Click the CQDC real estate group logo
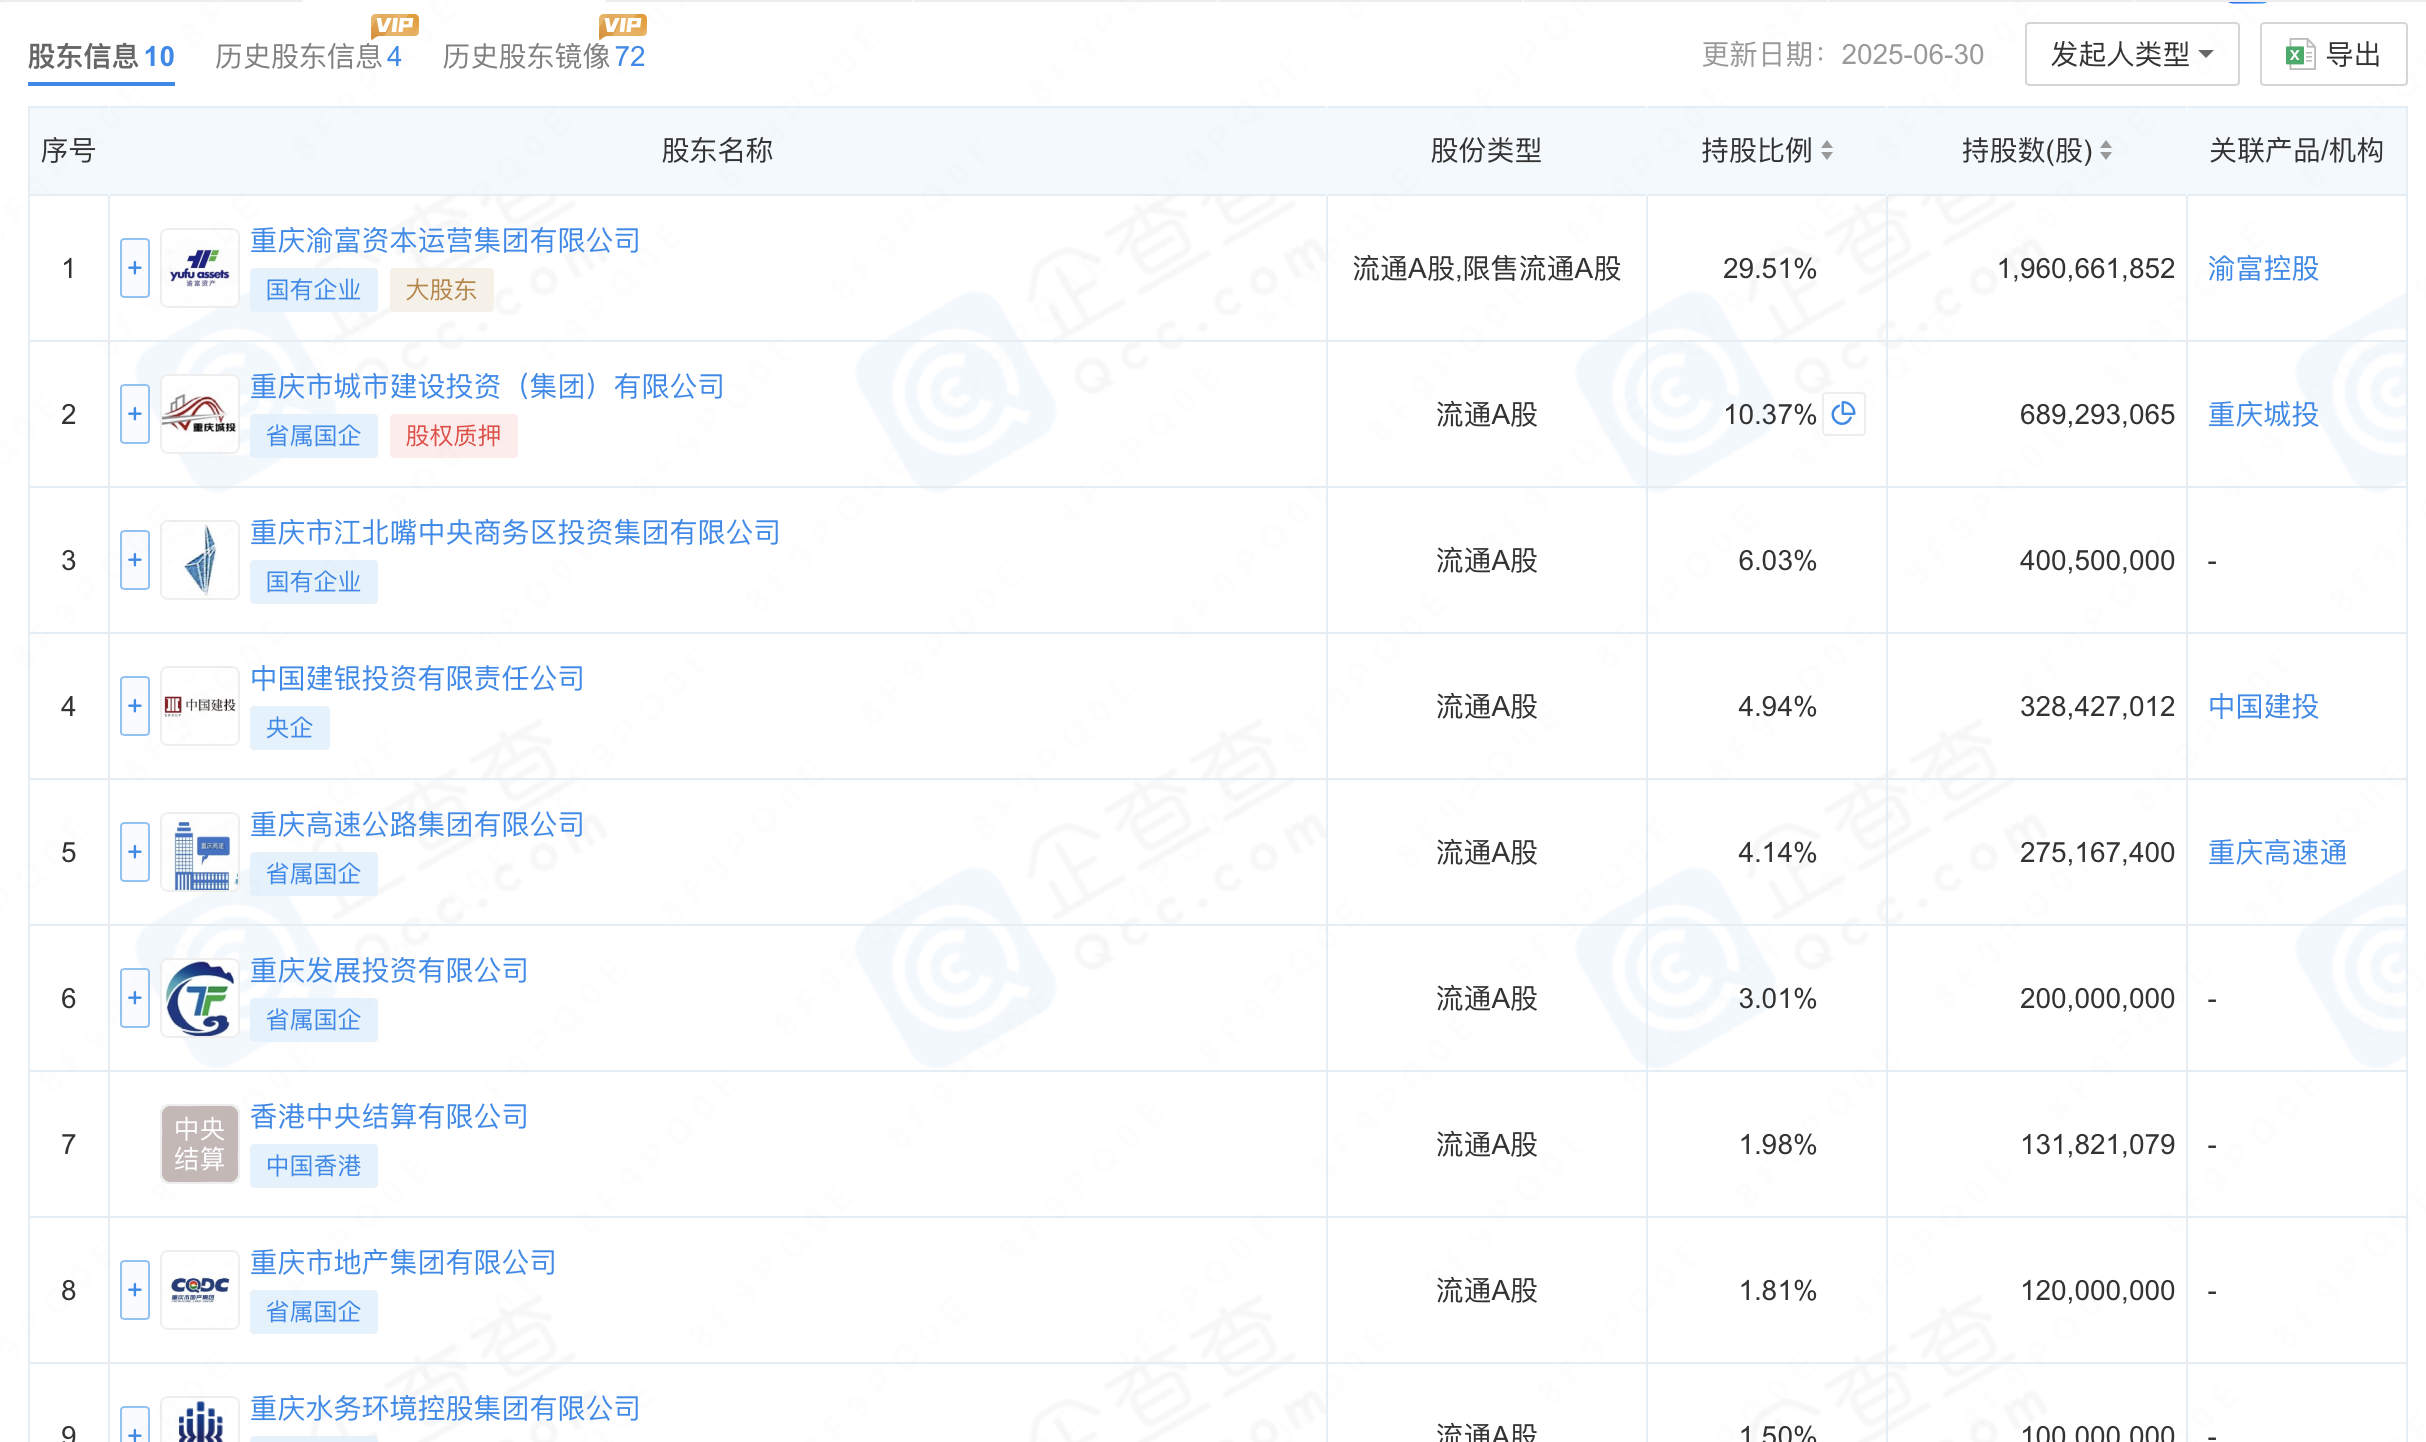Viewport: 2426px width, 1442px height. tap(200, 1290)
